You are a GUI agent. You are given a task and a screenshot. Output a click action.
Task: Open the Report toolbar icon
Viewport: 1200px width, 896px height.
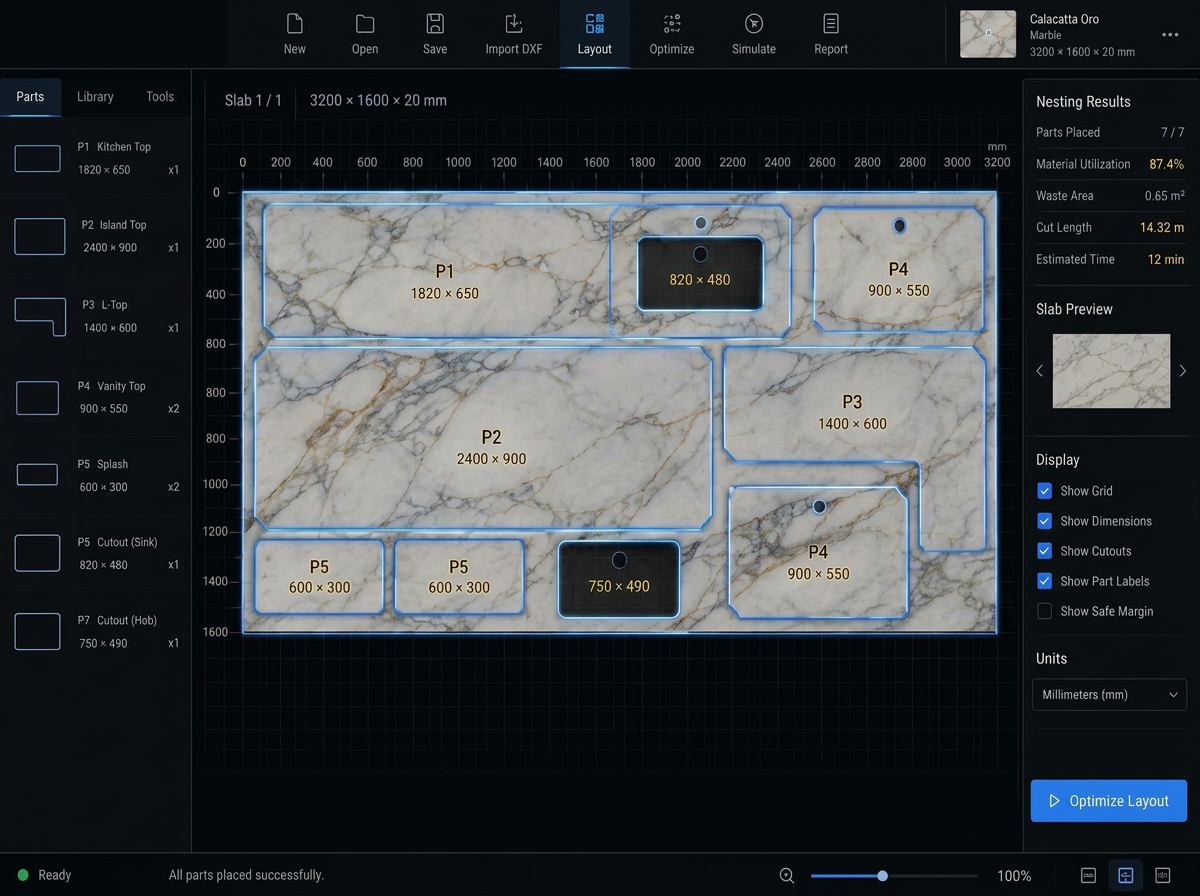tap(831, 24)
